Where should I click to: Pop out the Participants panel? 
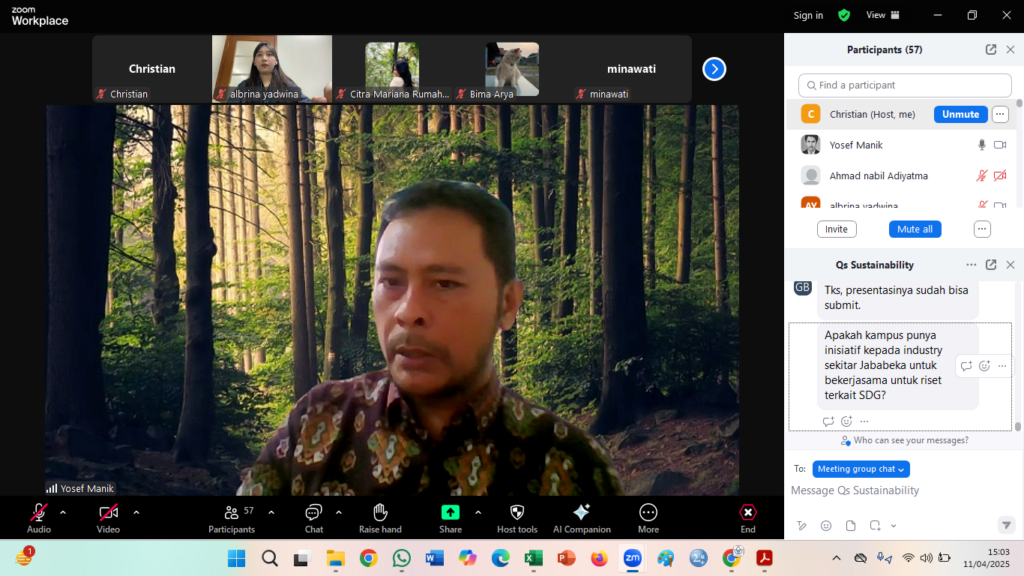(990, 49)
